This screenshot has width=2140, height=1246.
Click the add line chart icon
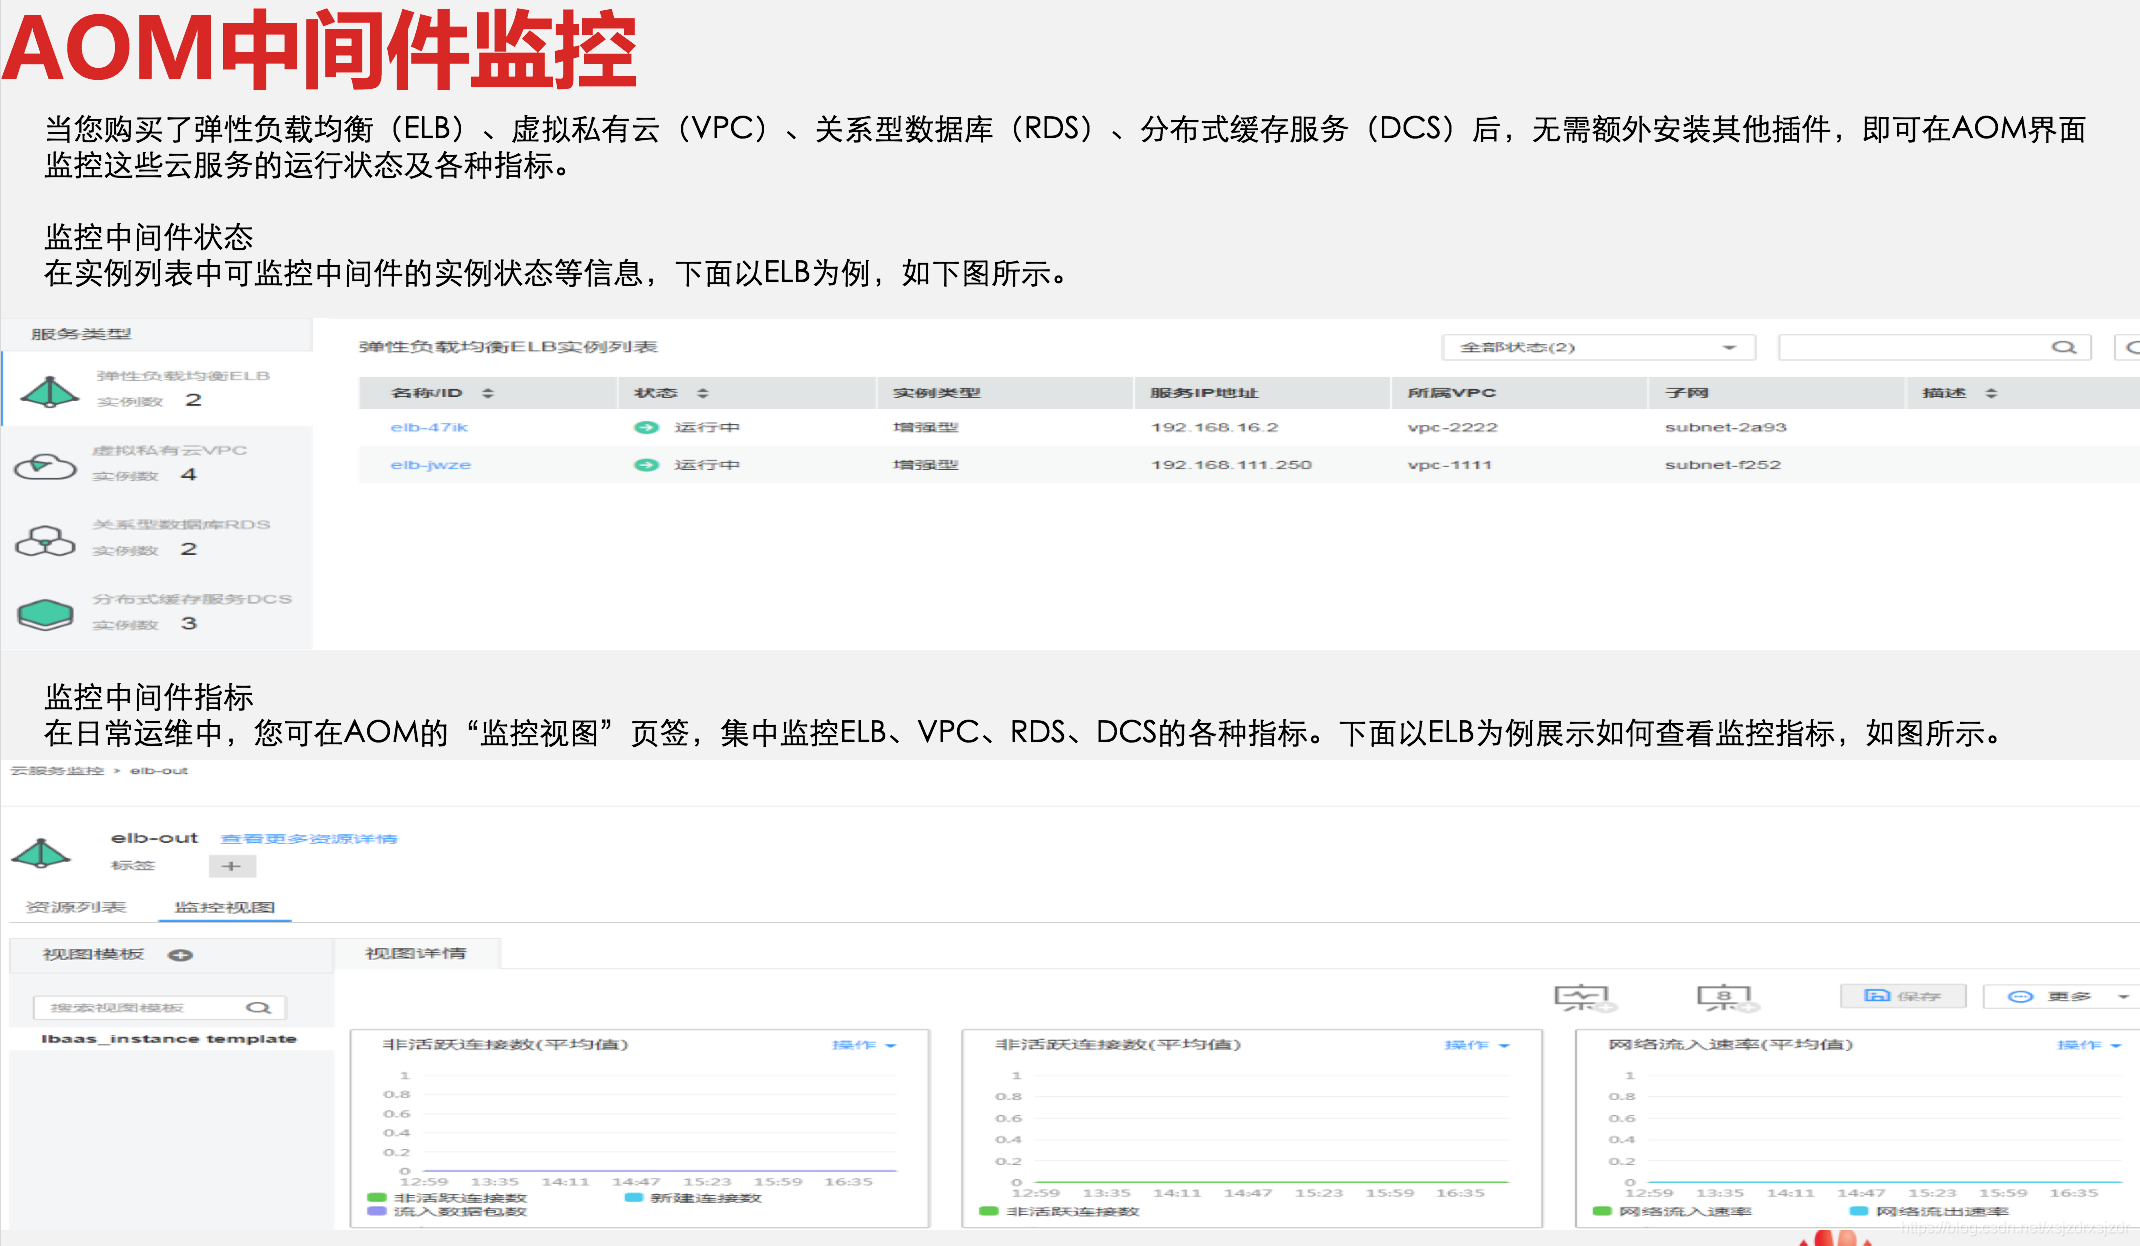coord(1581,997)
